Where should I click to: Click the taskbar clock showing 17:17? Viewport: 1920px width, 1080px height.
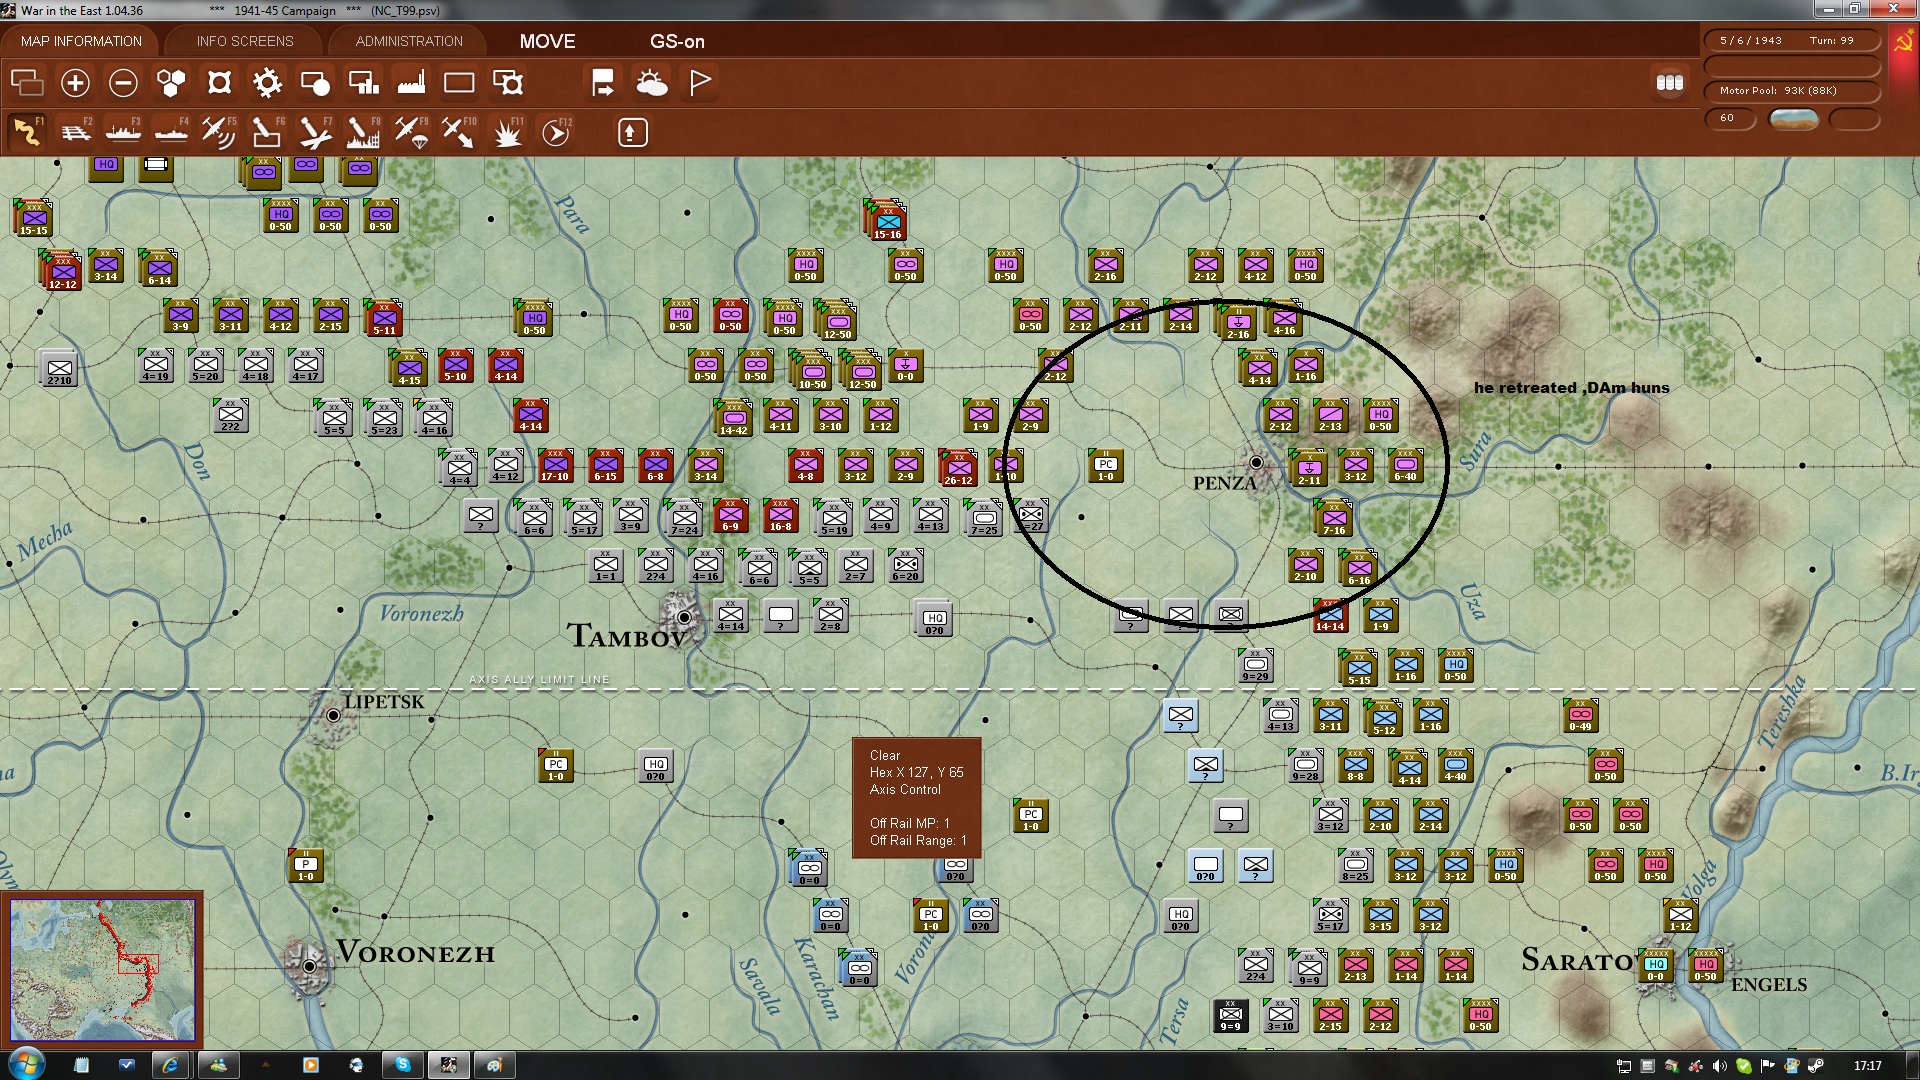click(x=1867, y=1066)
